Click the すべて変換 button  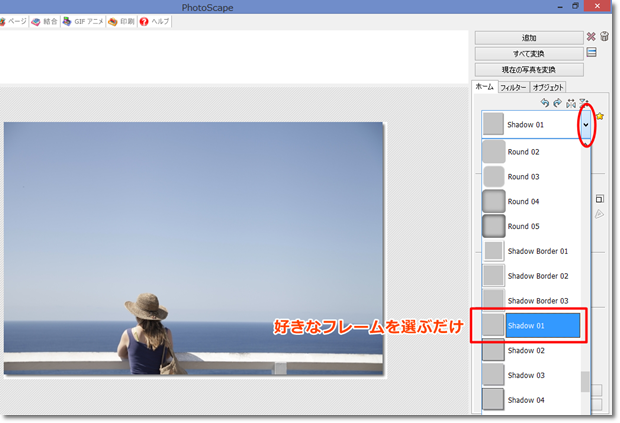click(529, 54)
